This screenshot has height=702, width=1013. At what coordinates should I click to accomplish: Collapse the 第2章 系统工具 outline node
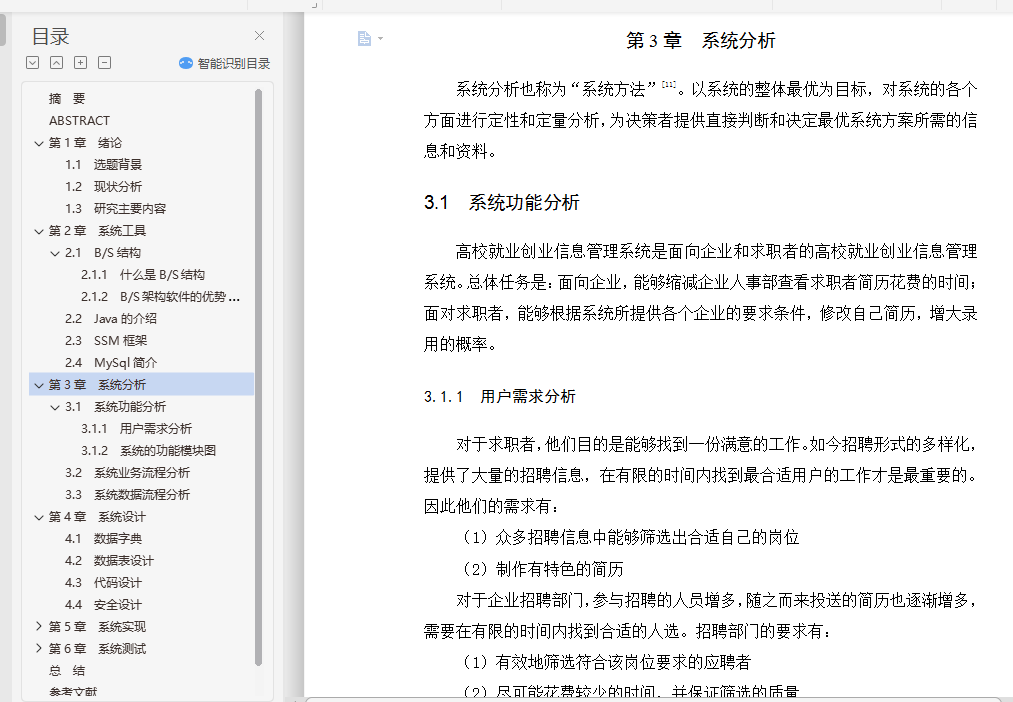point(39,231)
